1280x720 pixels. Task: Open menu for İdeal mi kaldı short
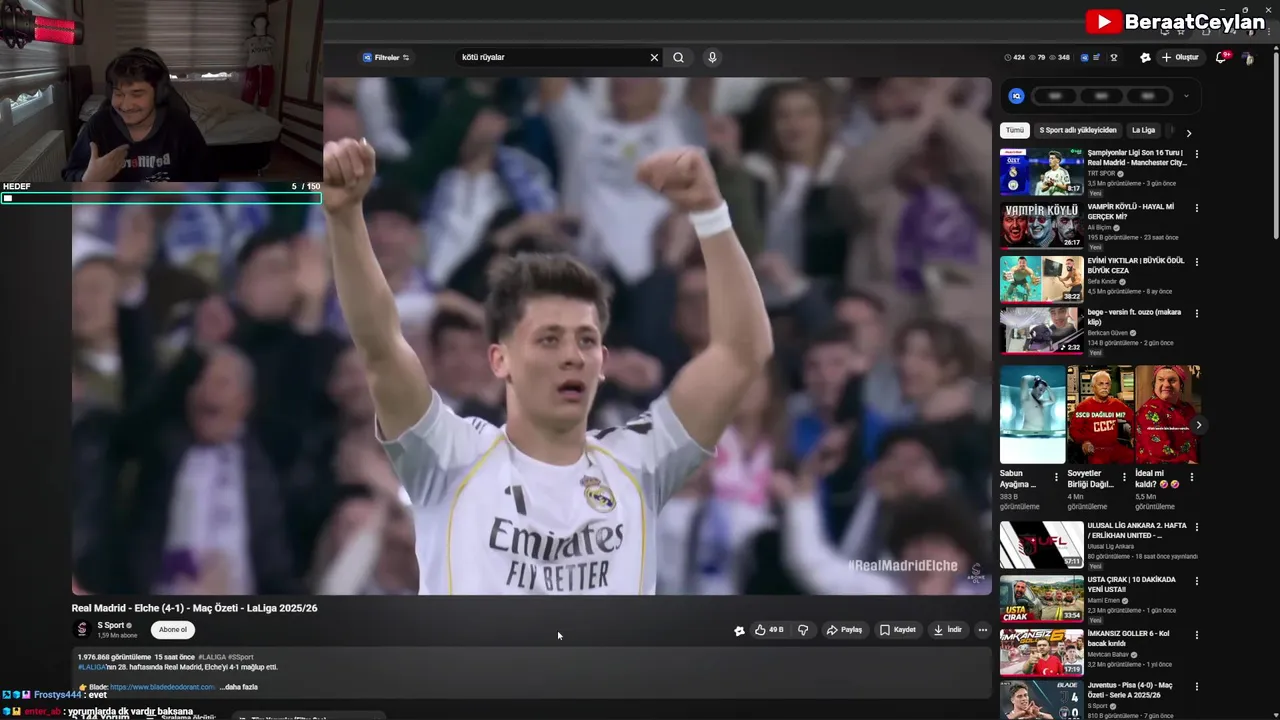[x=1192, y=477]
